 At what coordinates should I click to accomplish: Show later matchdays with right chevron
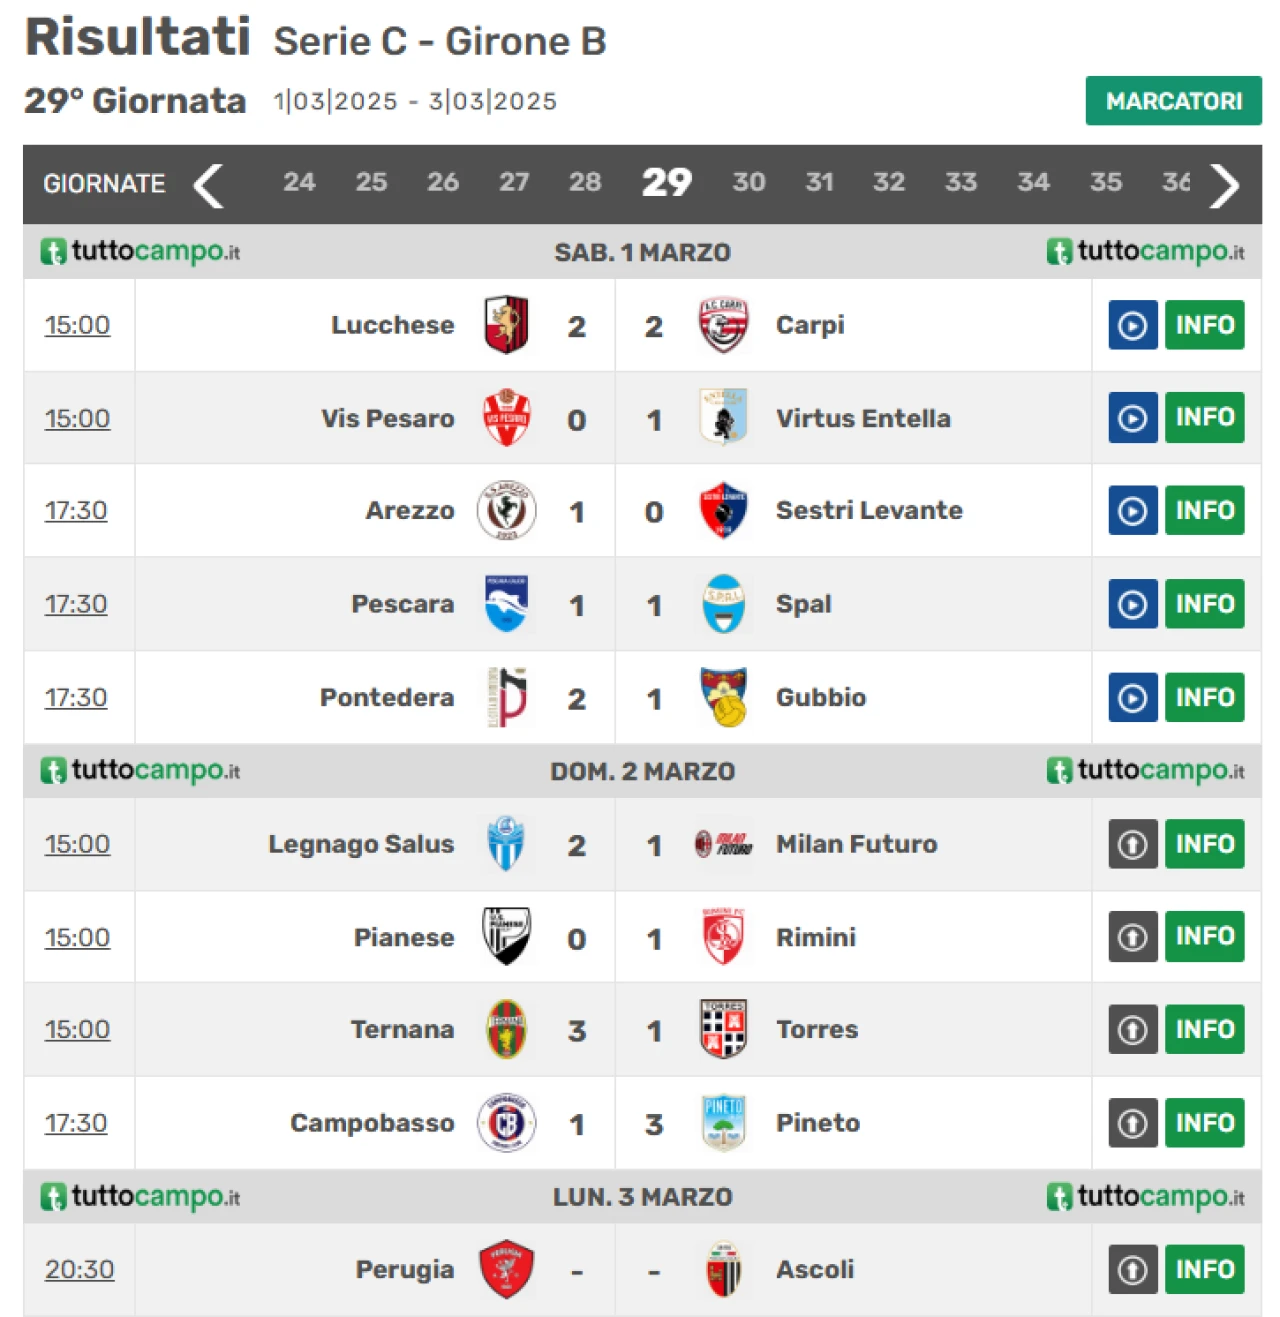pos(1224,185)
